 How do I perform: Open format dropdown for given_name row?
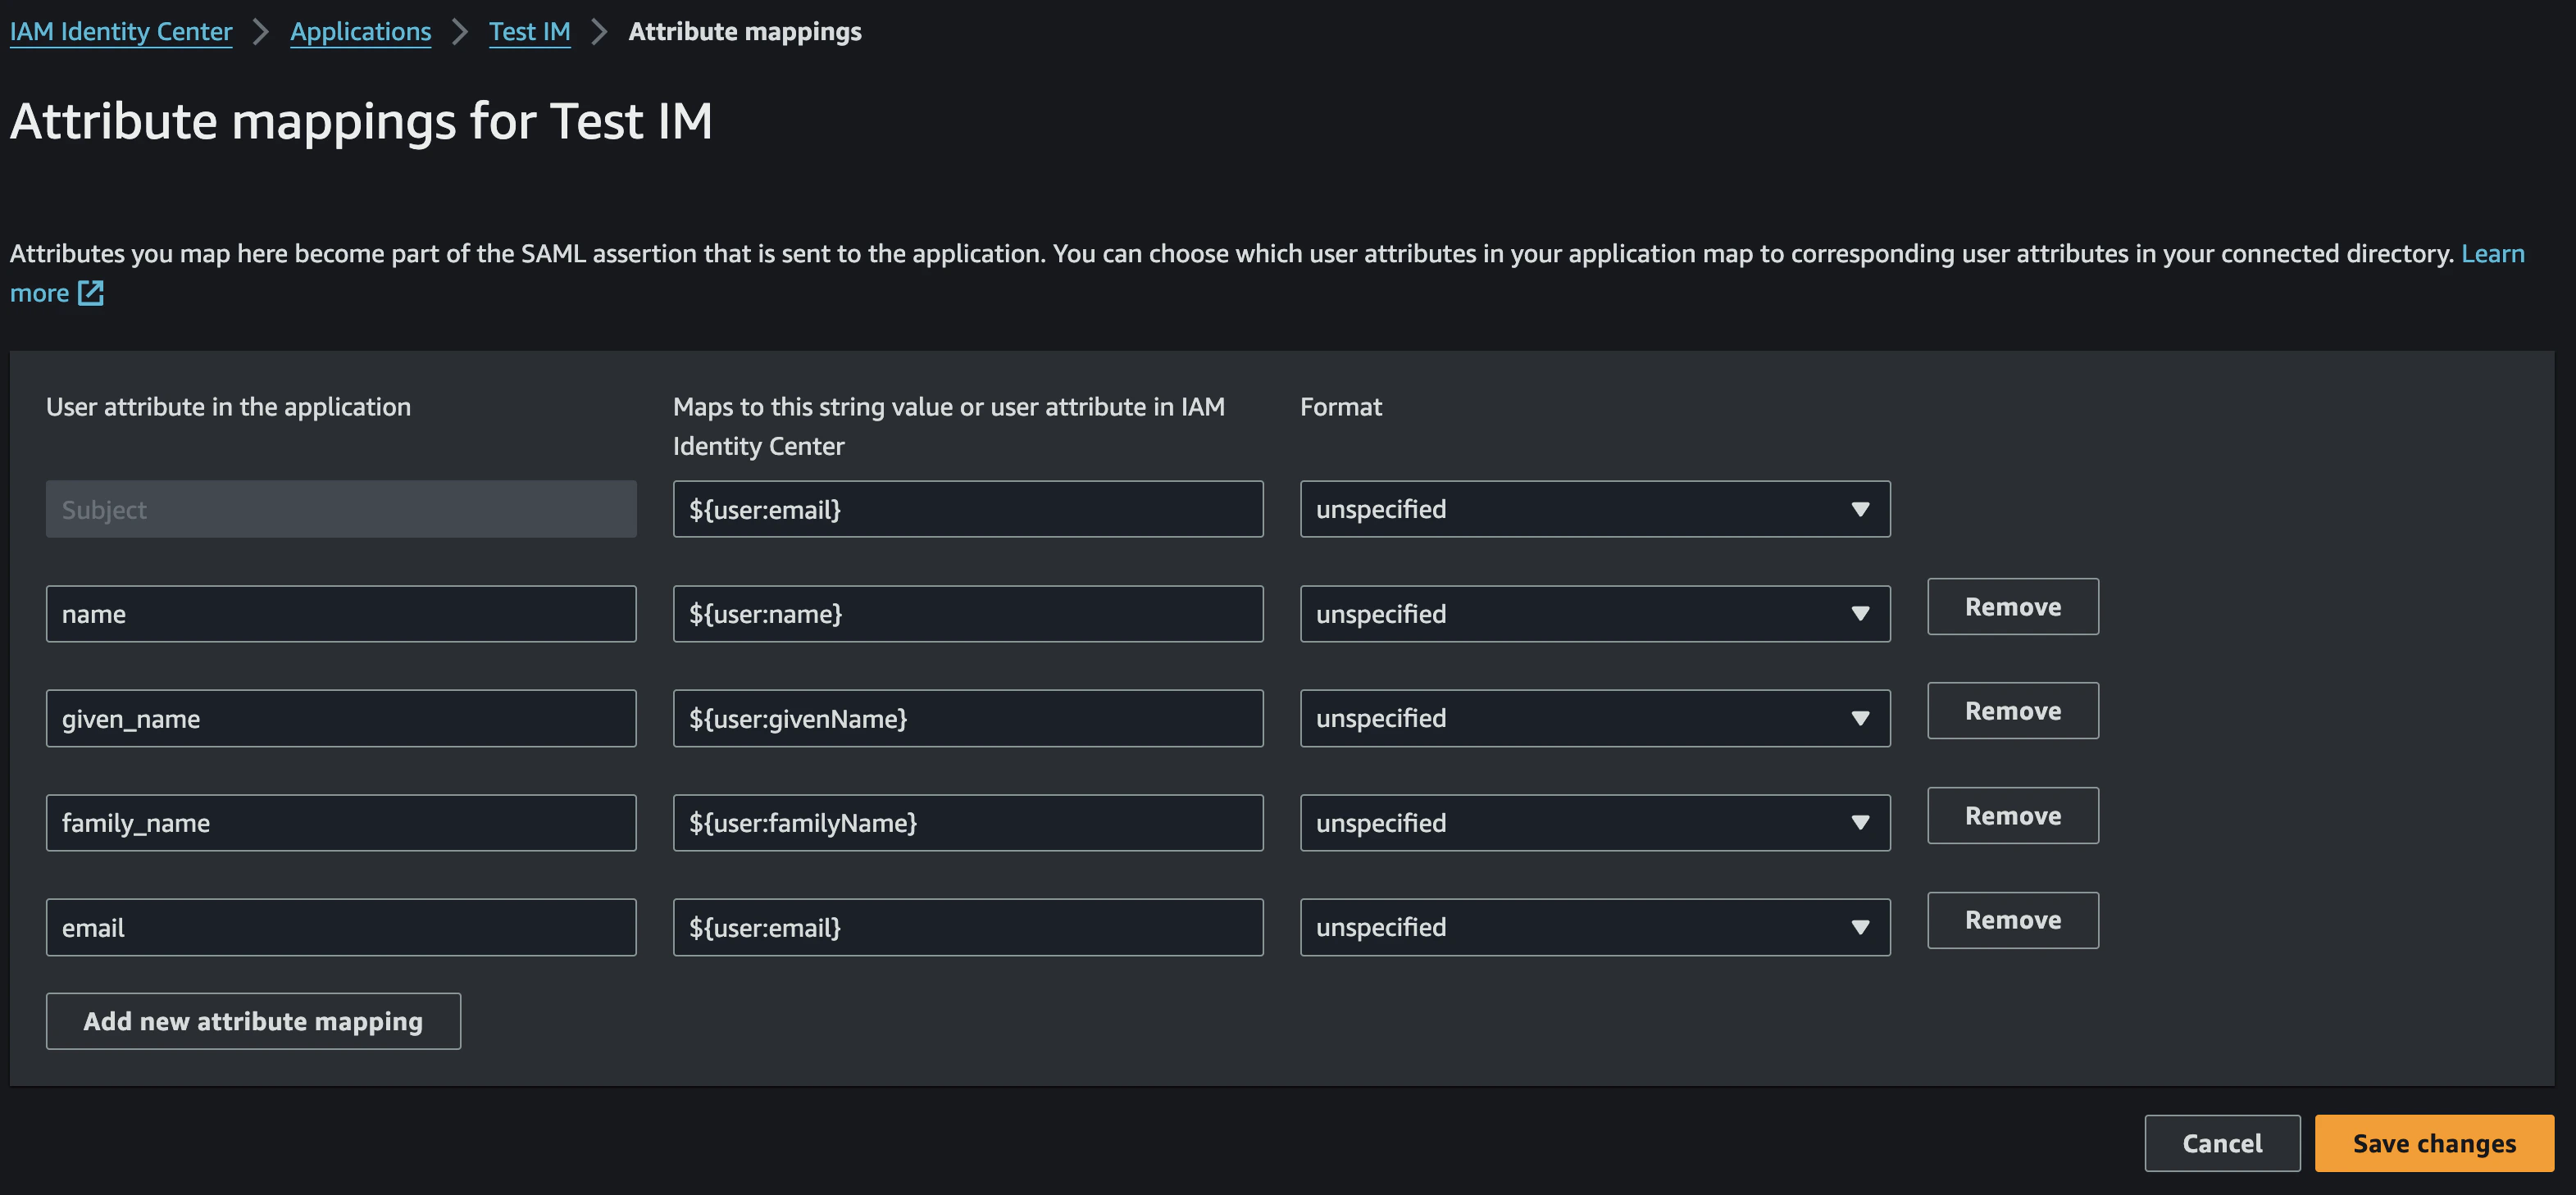coord(1594,718)
